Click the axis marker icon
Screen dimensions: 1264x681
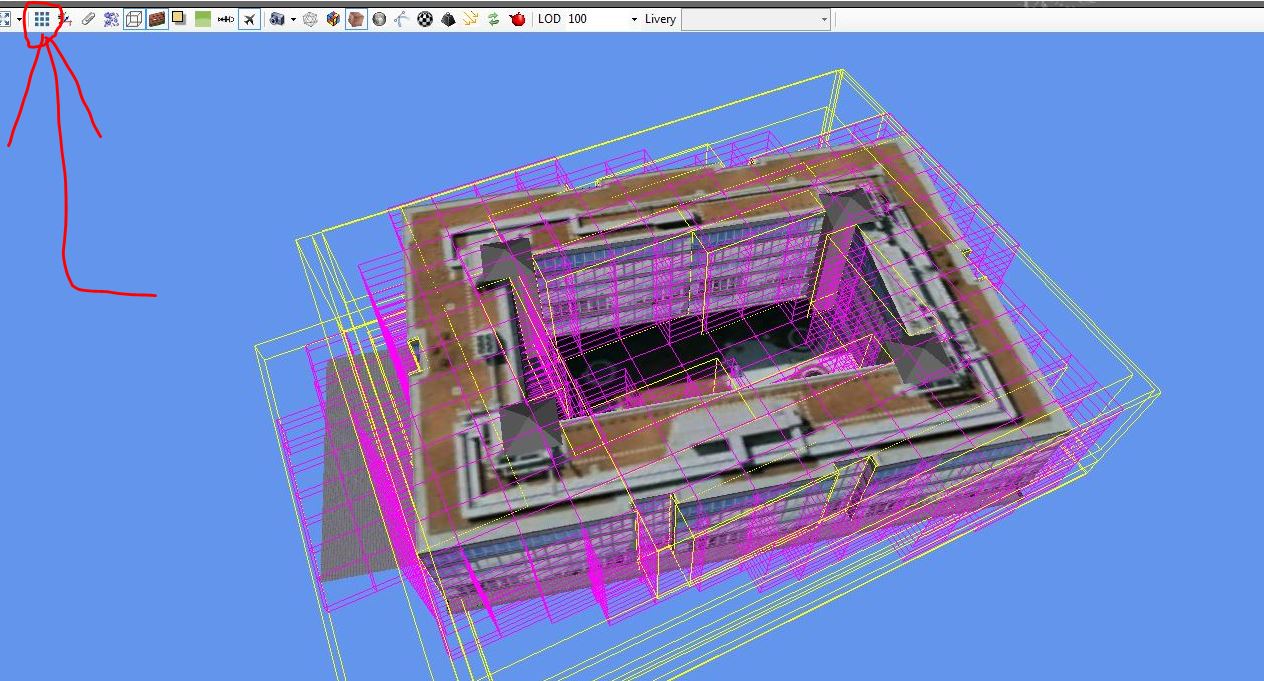tap(65, 19)
